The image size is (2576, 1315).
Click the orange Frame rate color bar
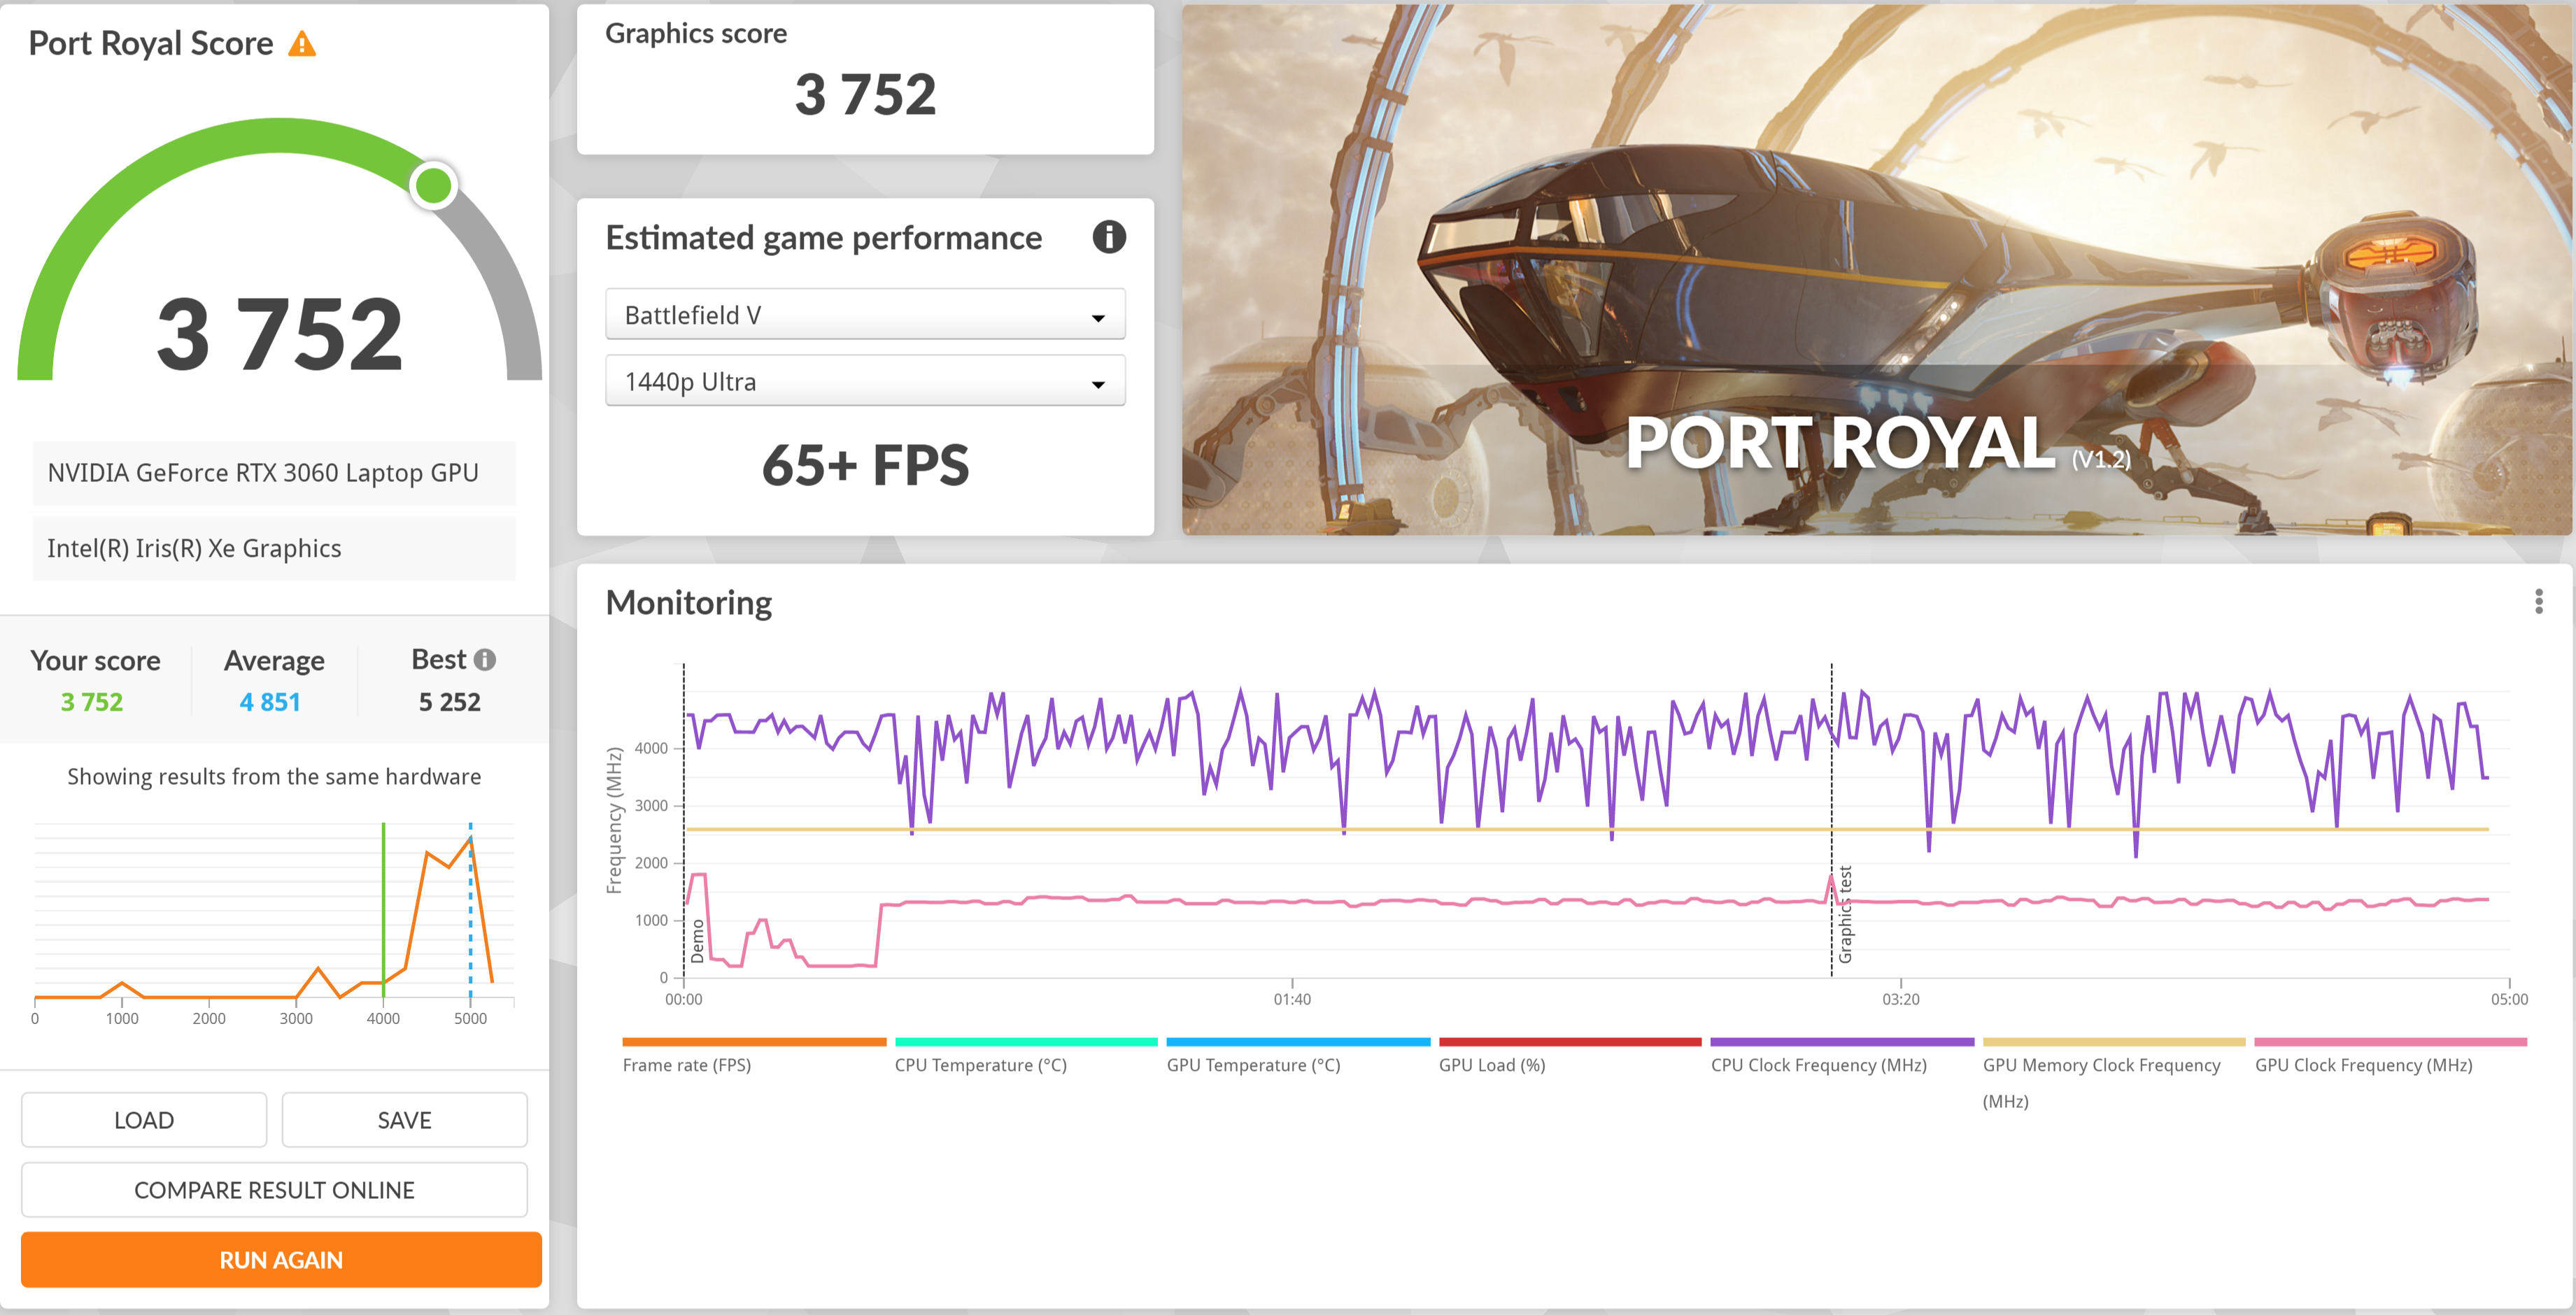(x=754, y=1042)
